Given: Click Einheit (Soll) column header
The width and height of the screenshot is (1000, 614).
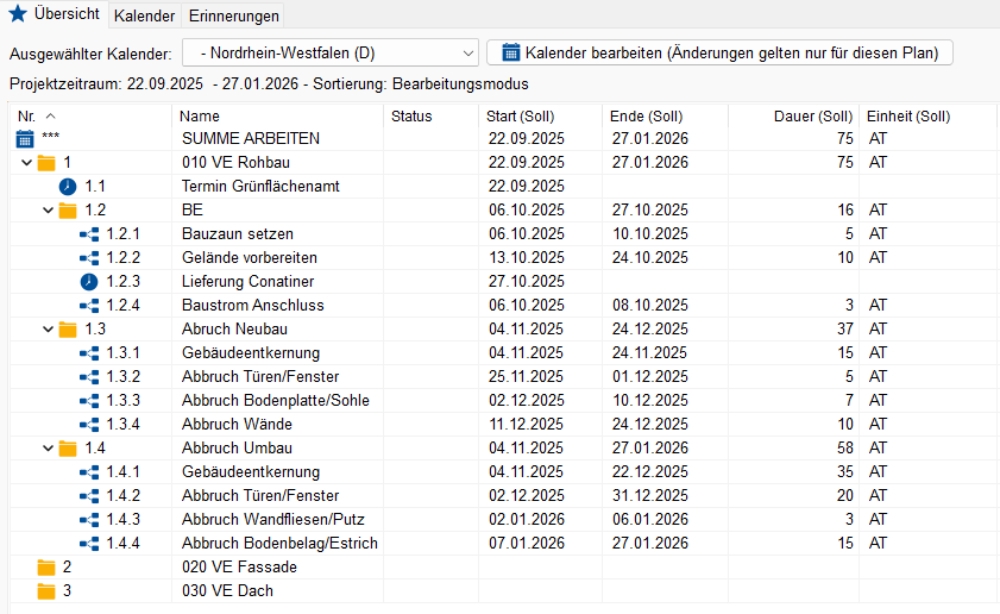Looking at the screenshot, I should 928,116.
